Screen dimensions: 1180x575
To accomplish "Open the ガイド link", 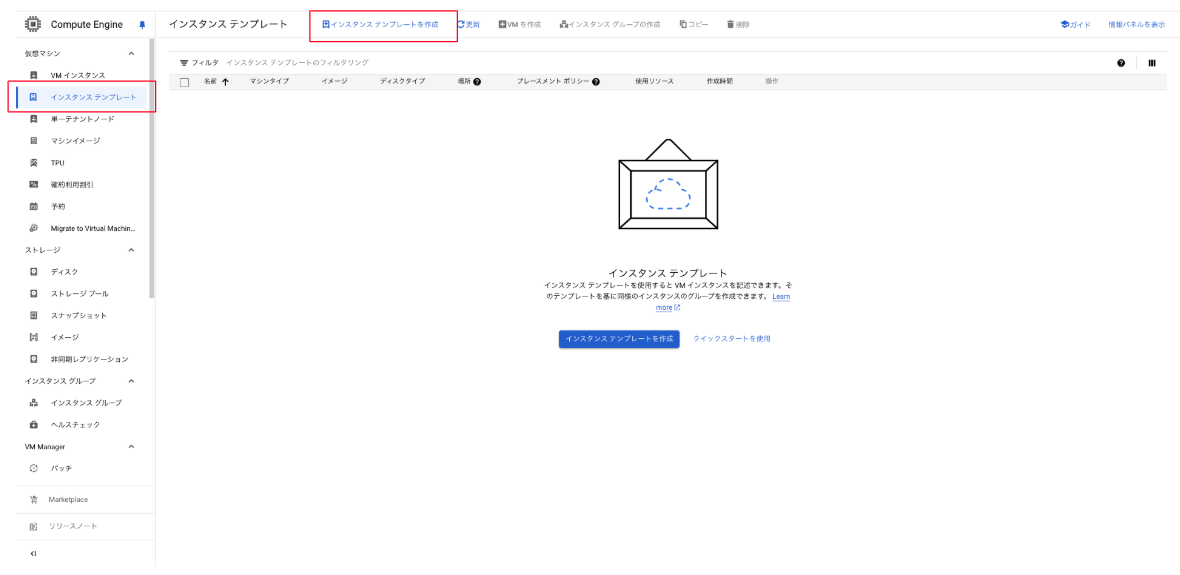I will [1075, 25].
